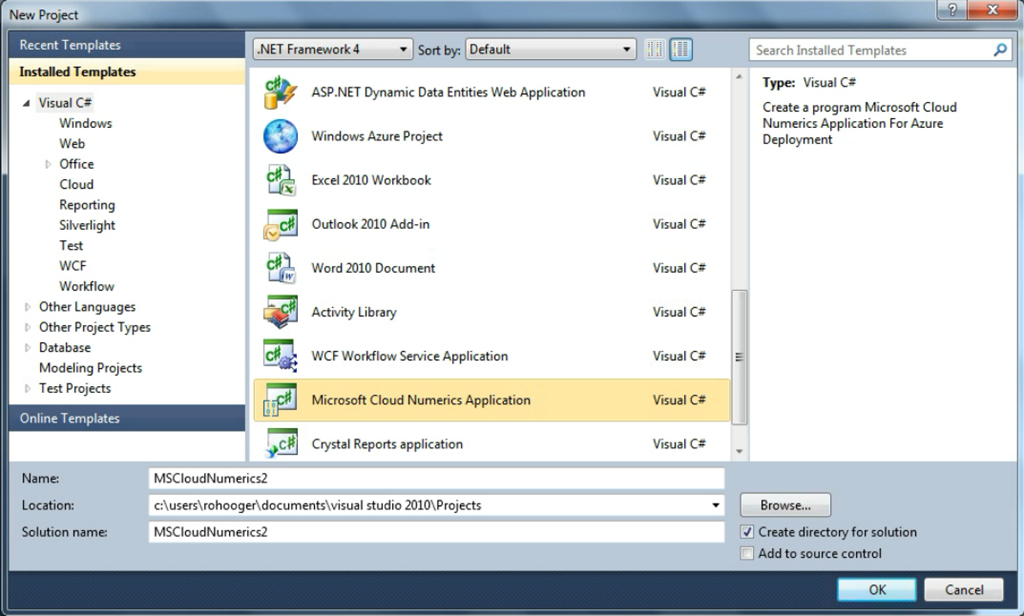The height and width of the screenshot is (616, 1024).
Task: Enable Add to source control checkbox
Action: [747, 554]
